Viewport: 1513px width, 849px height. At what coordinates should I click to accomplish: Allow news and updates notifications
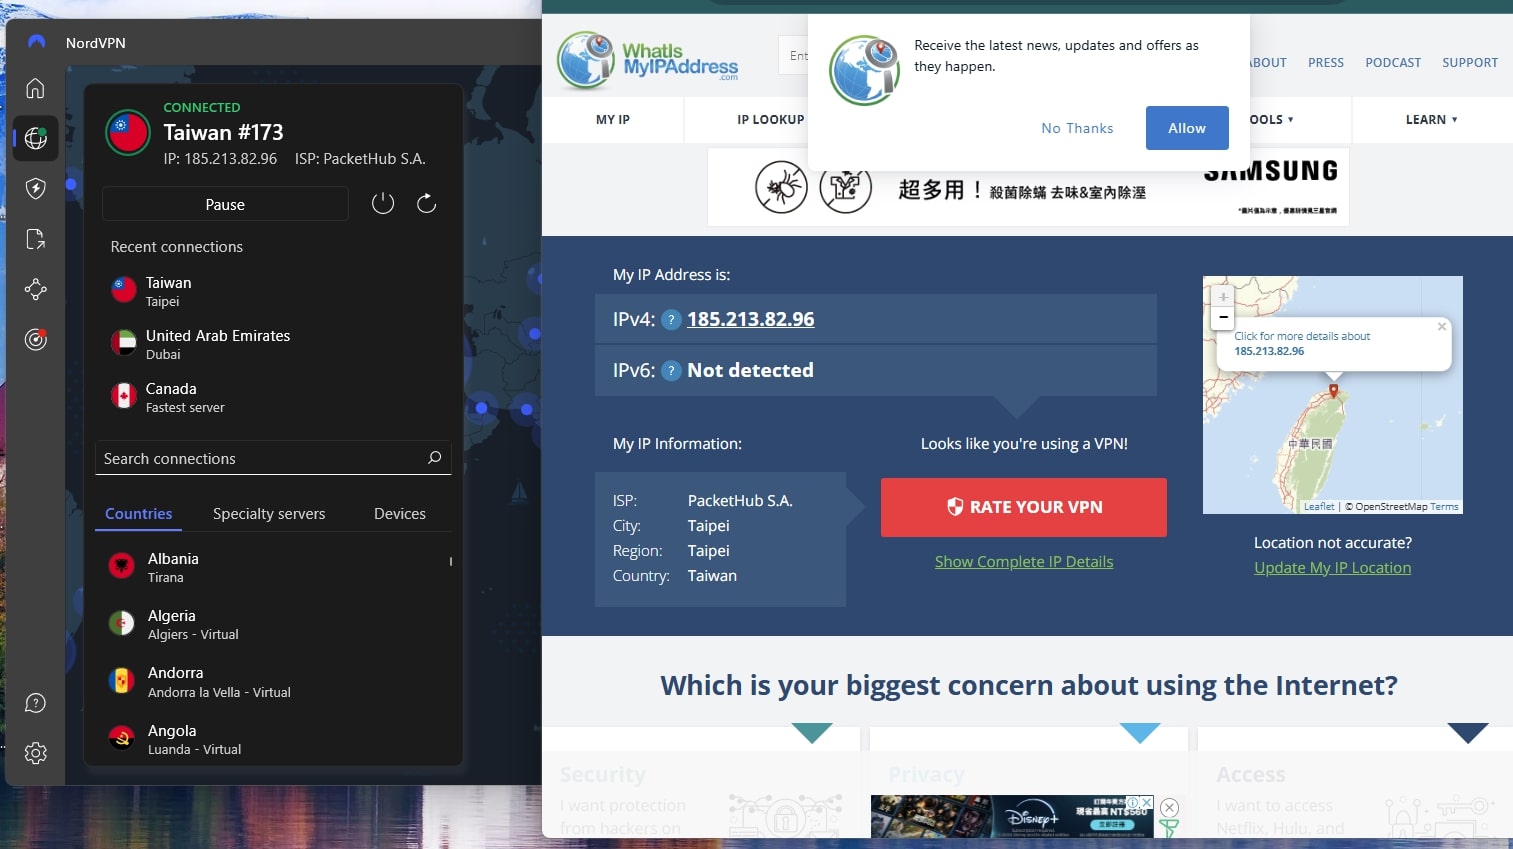(x=1186, y=128)
